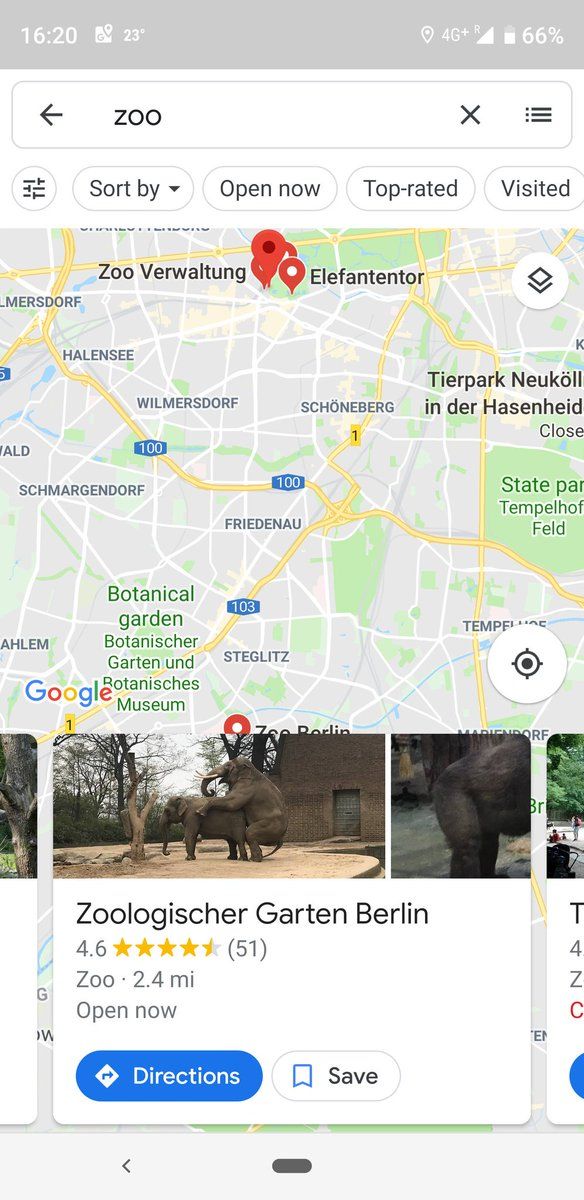
Task: Open Zoologischer Garten Berlin place title
Action: [x=252, y=913]
